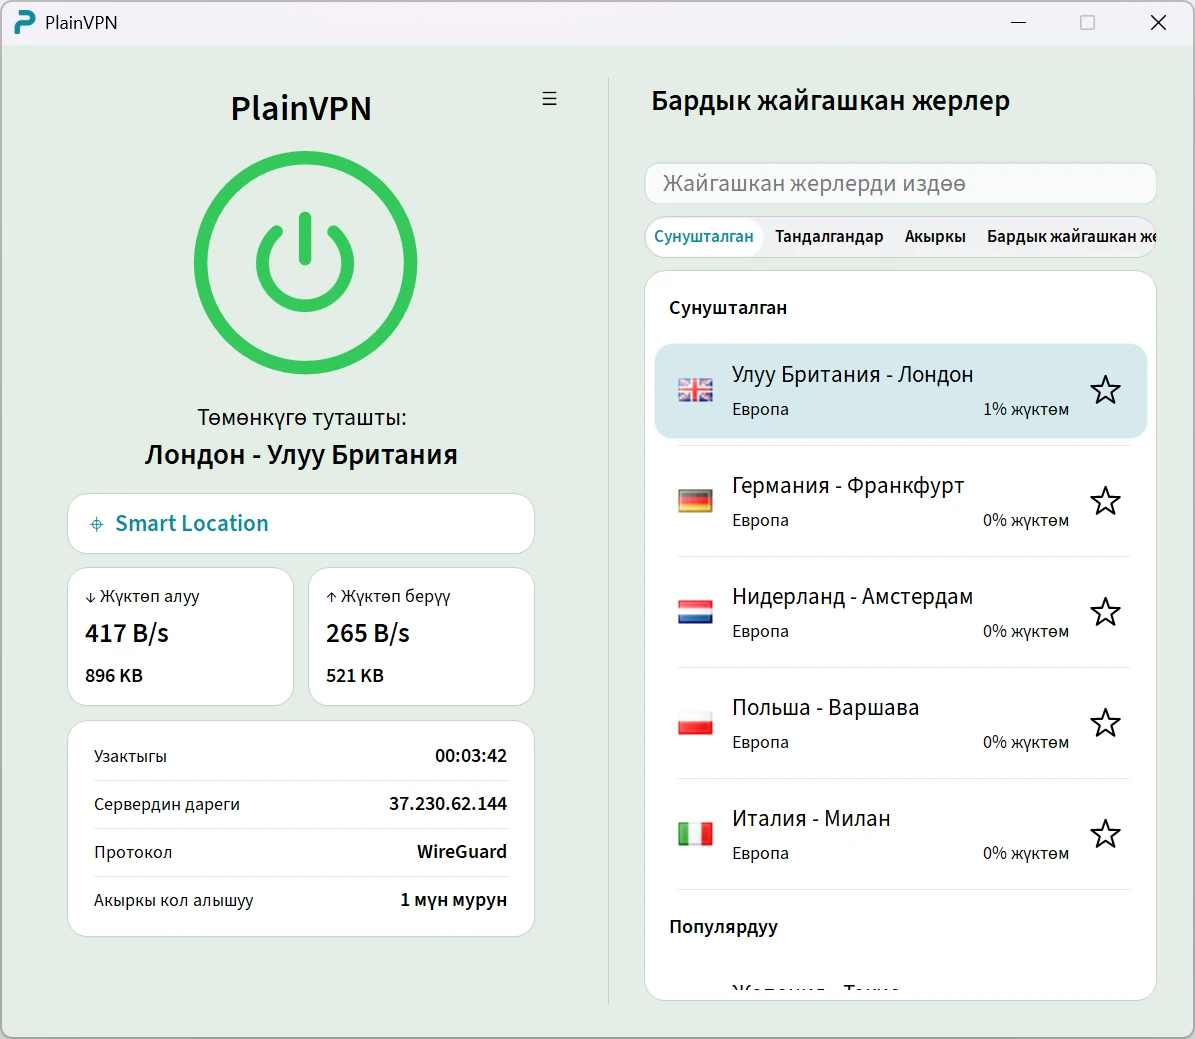Favorite Польша - Варшава with star
The width and height of the screenshot is (1195, 1039).
(x=1105, y=723)
